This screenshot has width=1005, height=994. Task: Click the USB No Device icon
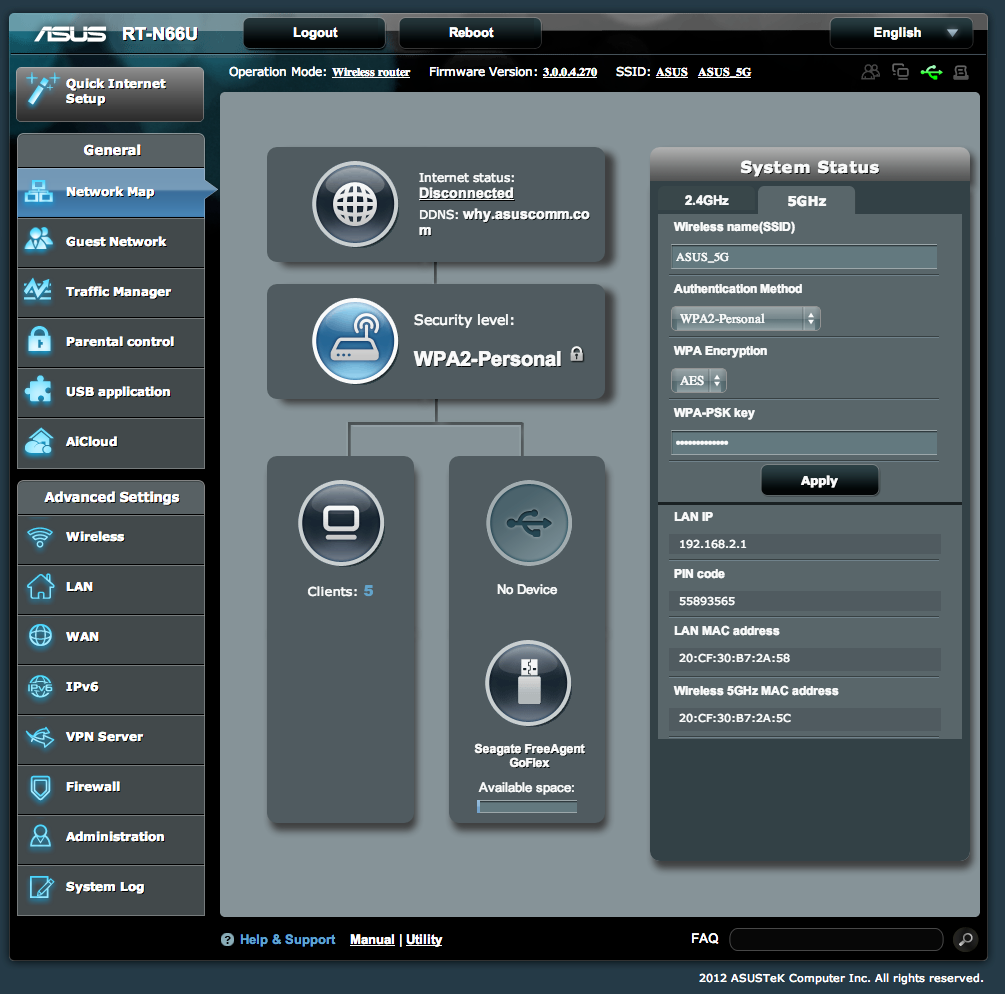click(x=529, y=523)
